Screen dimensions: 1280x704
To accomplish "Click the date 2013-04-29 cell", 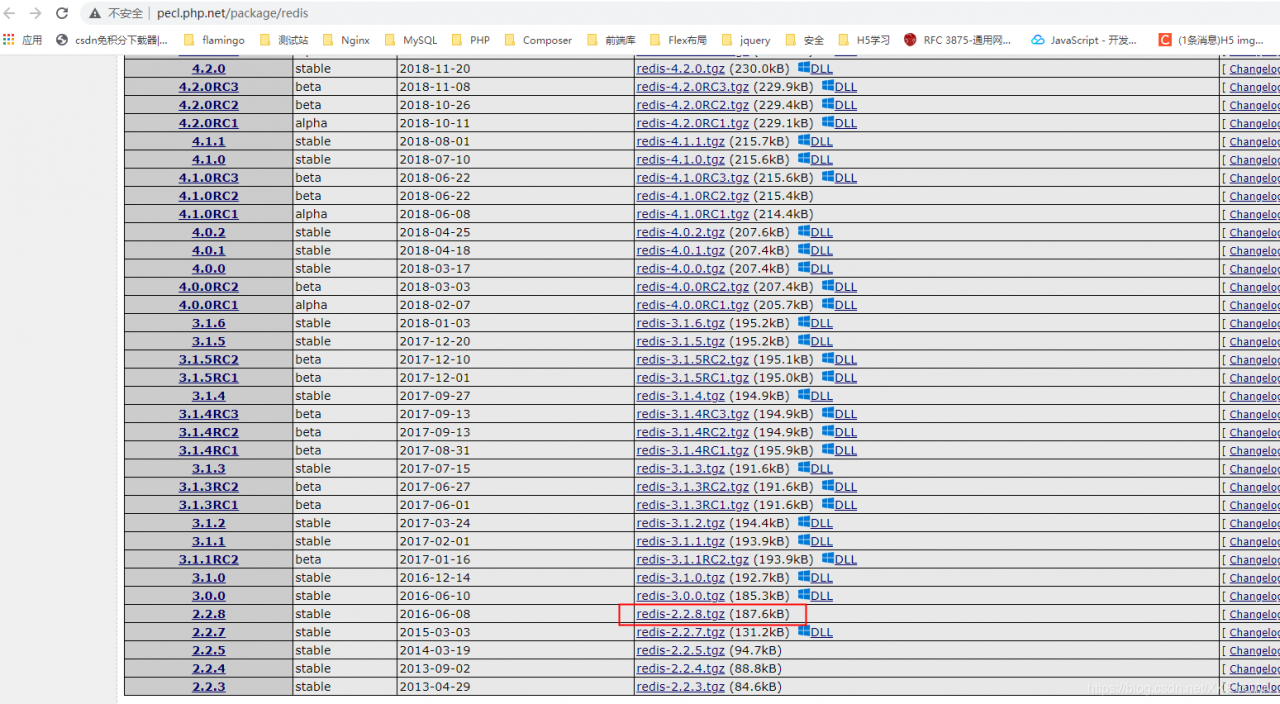I will (x=434, y=687).
